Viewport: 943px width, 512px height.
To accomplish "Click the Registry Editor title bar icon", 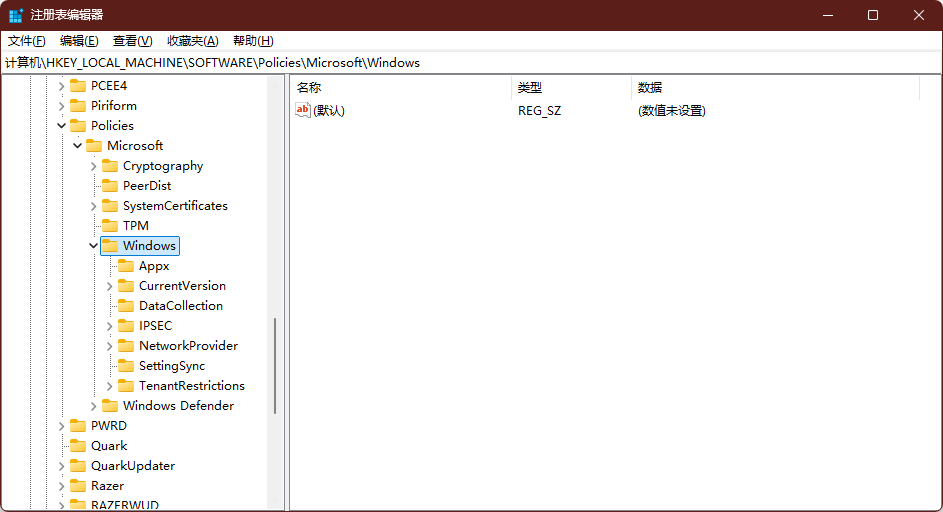I will pyautogui.click(x=16, y=15).
